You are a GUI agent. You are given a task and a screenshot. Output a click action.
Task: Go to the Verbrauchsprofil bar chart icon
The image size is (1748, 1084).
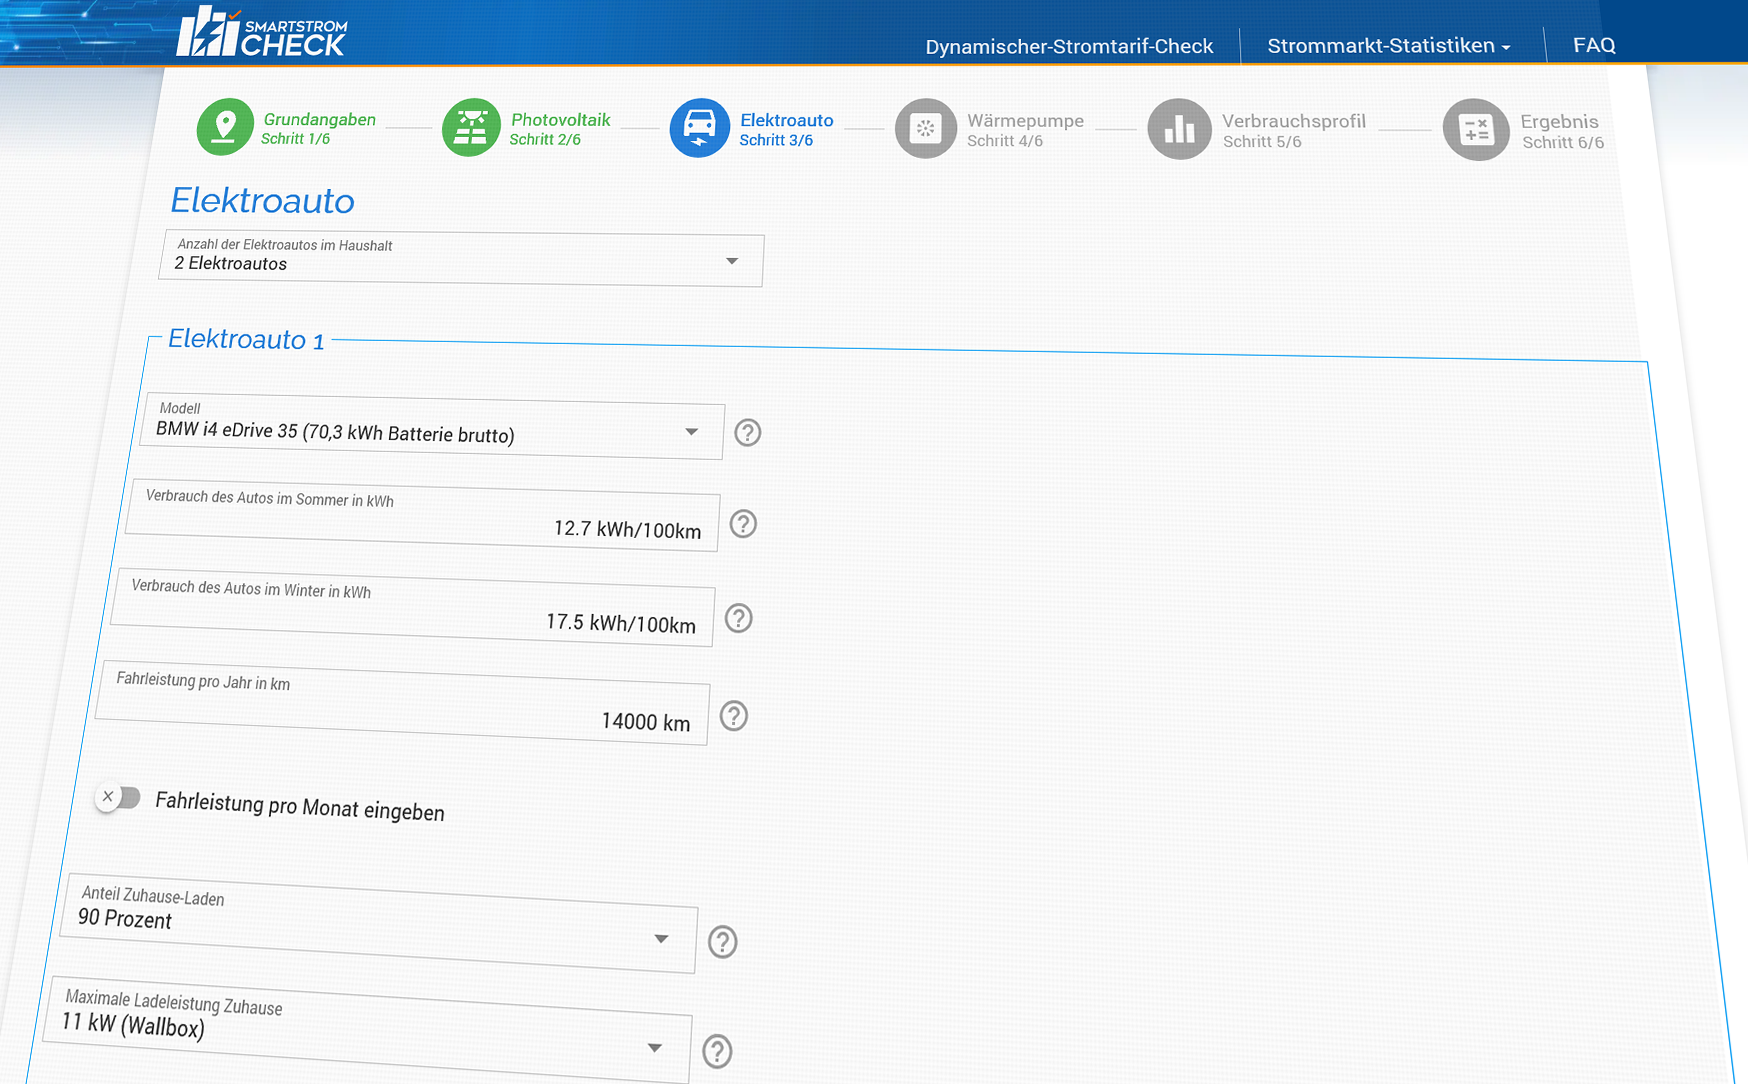click(1180, 130)
